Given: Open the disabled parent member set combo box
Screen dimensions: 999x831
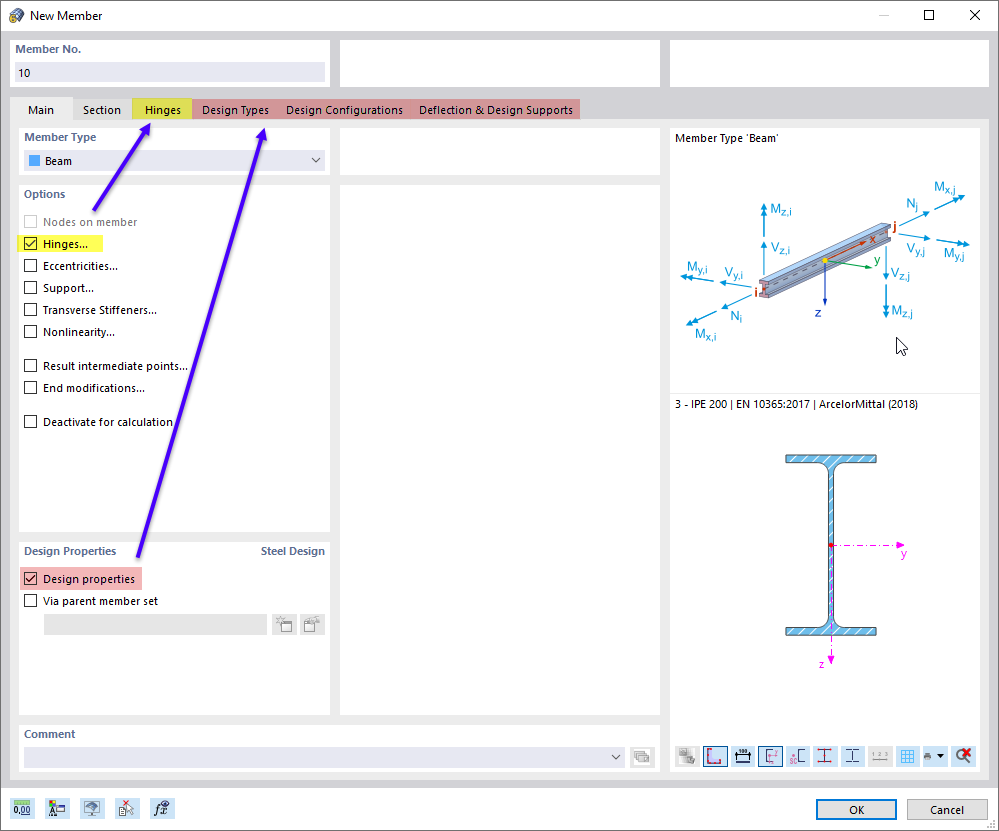Looking at the screenshot, I should 155,625.
